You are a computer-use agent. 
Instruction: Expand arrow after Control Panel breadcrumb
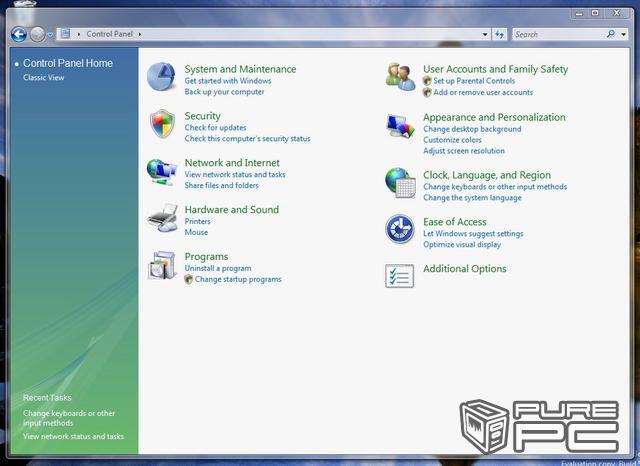pyautogui.click(x=140, y=34)
